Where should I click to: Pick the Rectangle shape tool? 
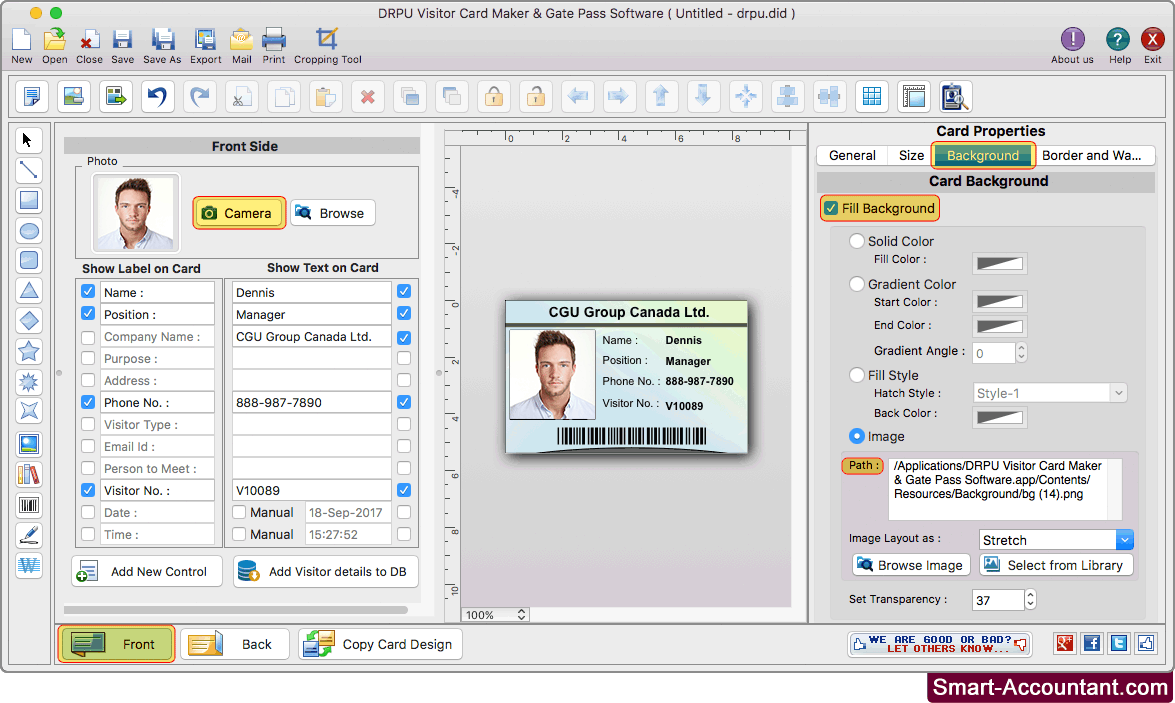point(29,200)
